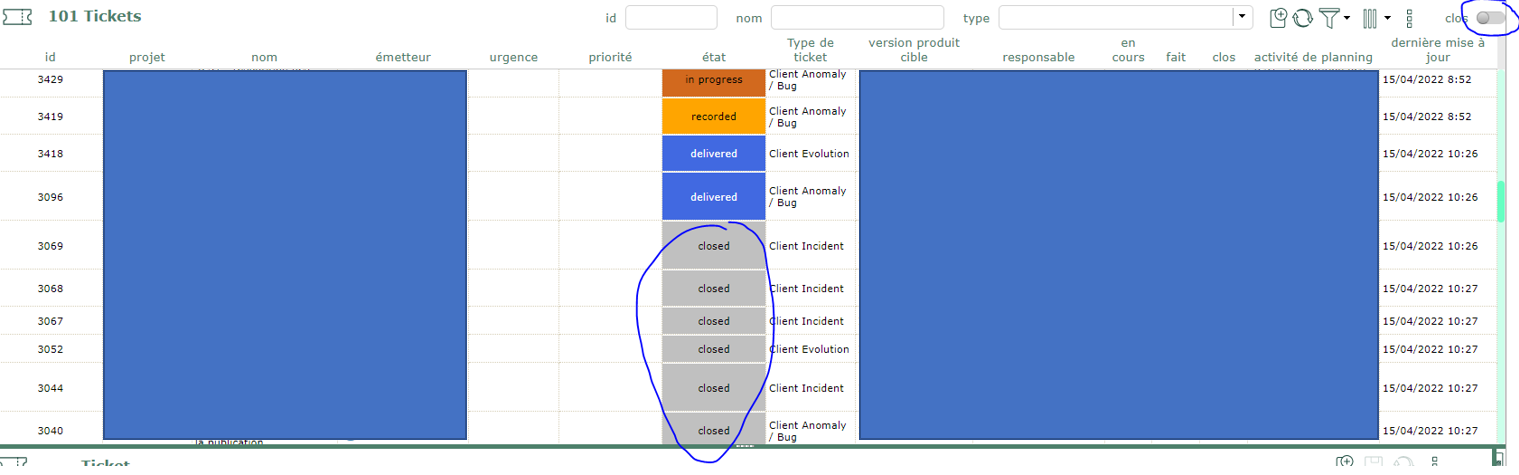Screen dimensions: 1519x475
Task: Select the orange 'recorded' state cell
Action: pyautogui.click(x=713, y=116)
